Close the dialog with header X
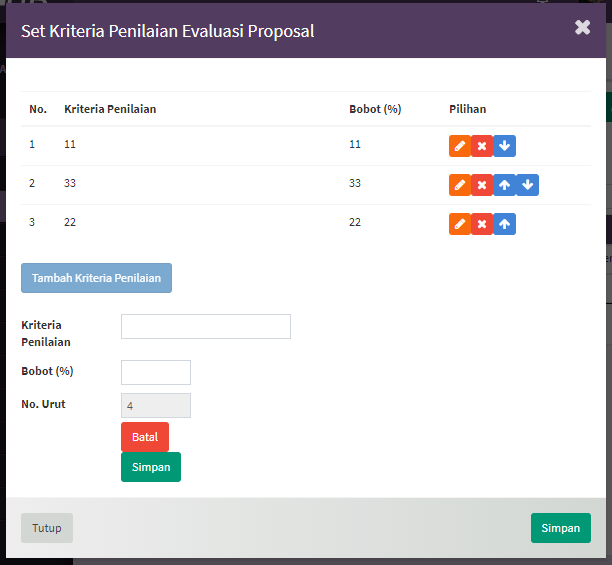The image size is (612, 565). click(582, 27)
